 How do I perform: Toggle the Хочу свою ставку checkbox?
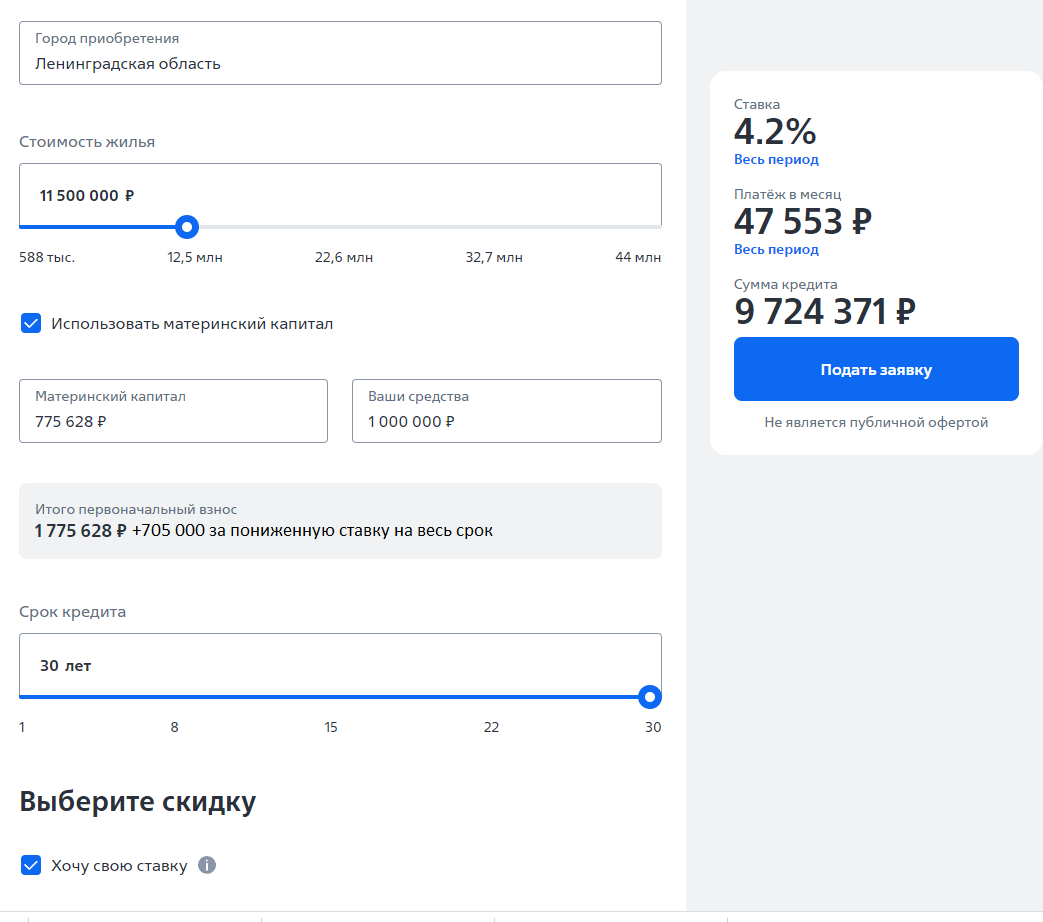[31, 865]
